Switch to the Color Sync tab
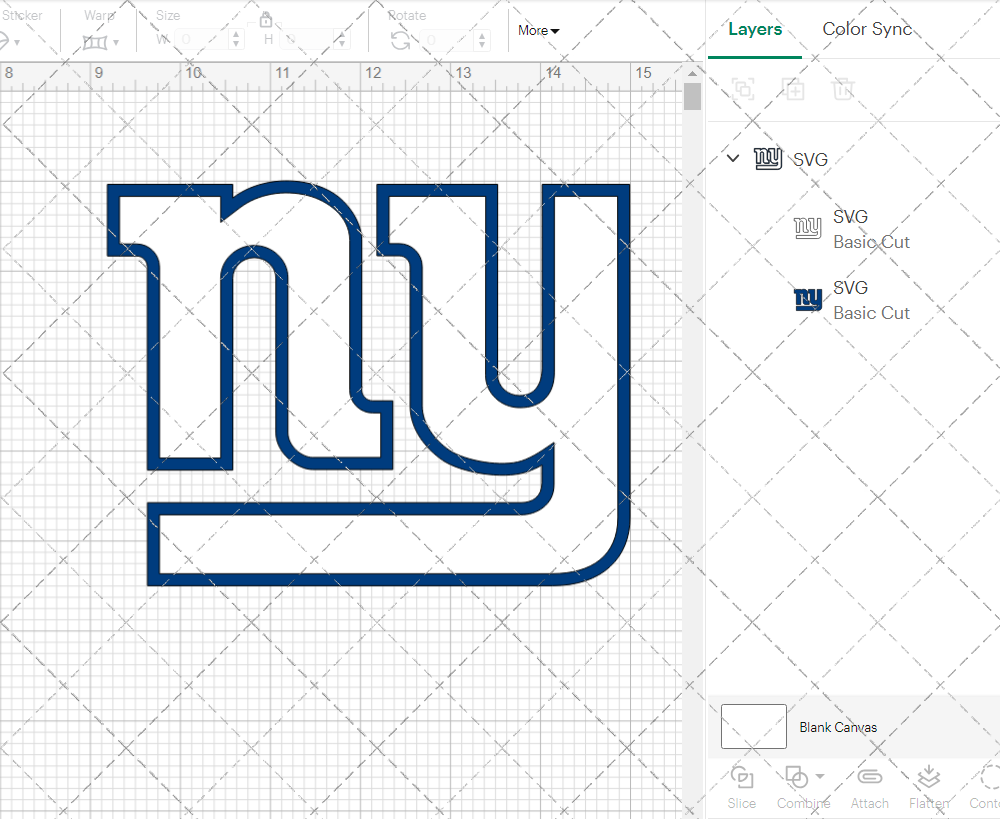This screenshot has width=1000, height=819. [867, 29]
